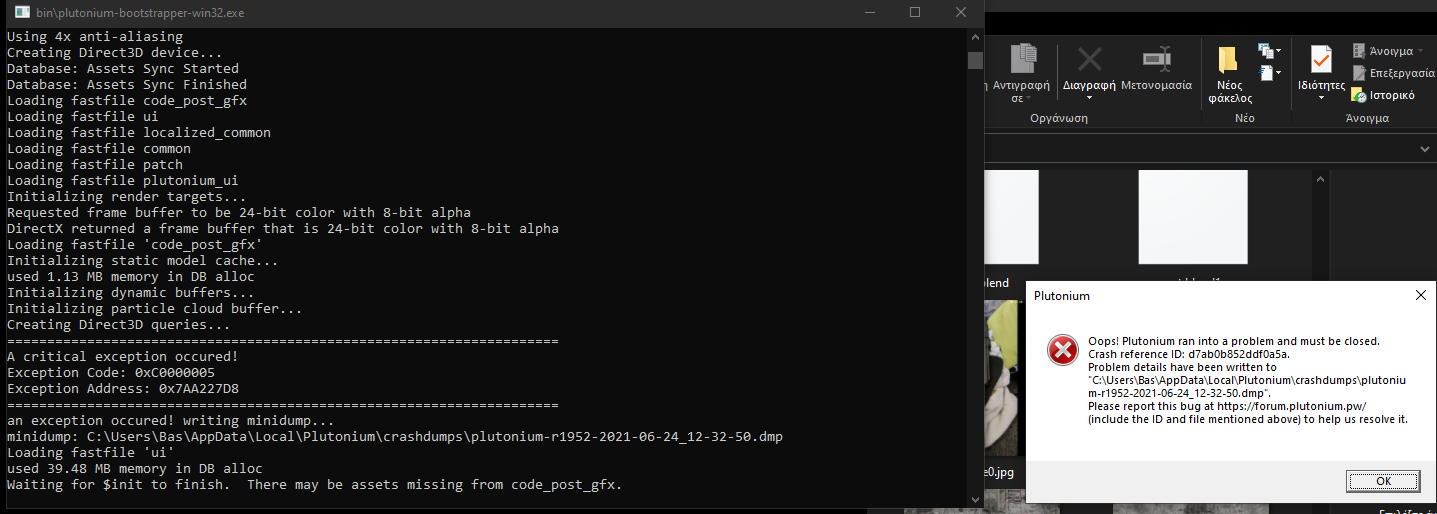The height and width of the screenshot is (514, 1437).
Task: Select the jpg image thumbnail in Explorer
Action: 1005,377
